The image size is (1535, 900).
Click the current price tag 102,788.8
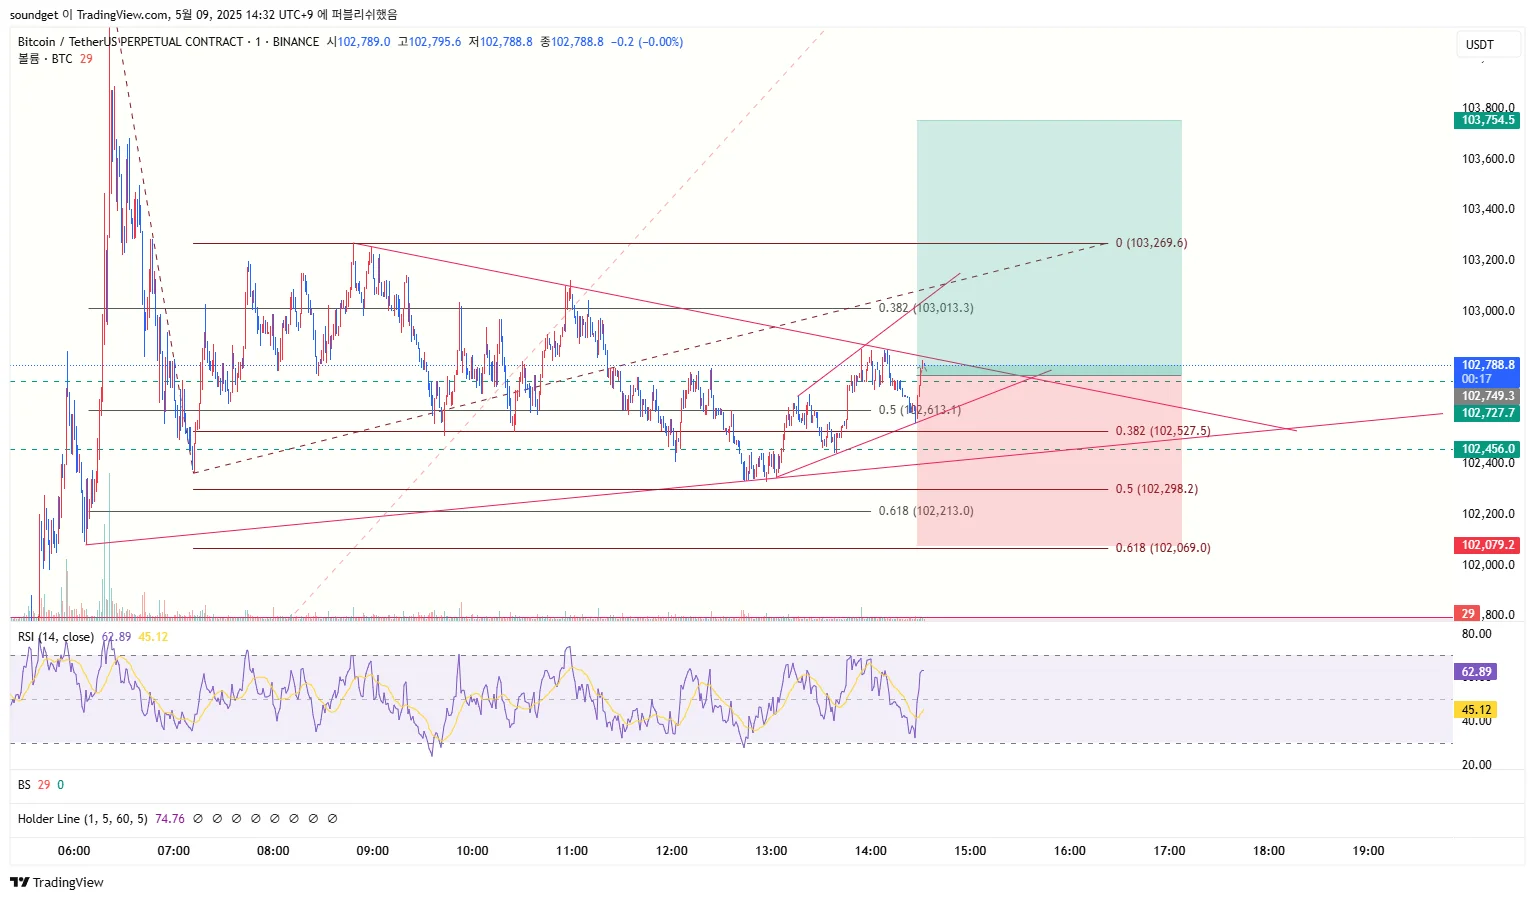(1487, 365)
